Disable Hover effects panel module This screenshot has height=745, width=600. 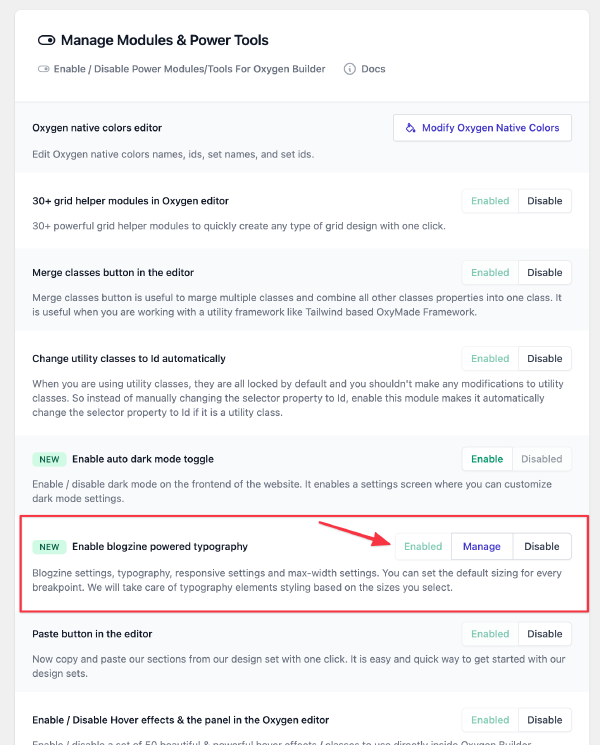[544, 719]
